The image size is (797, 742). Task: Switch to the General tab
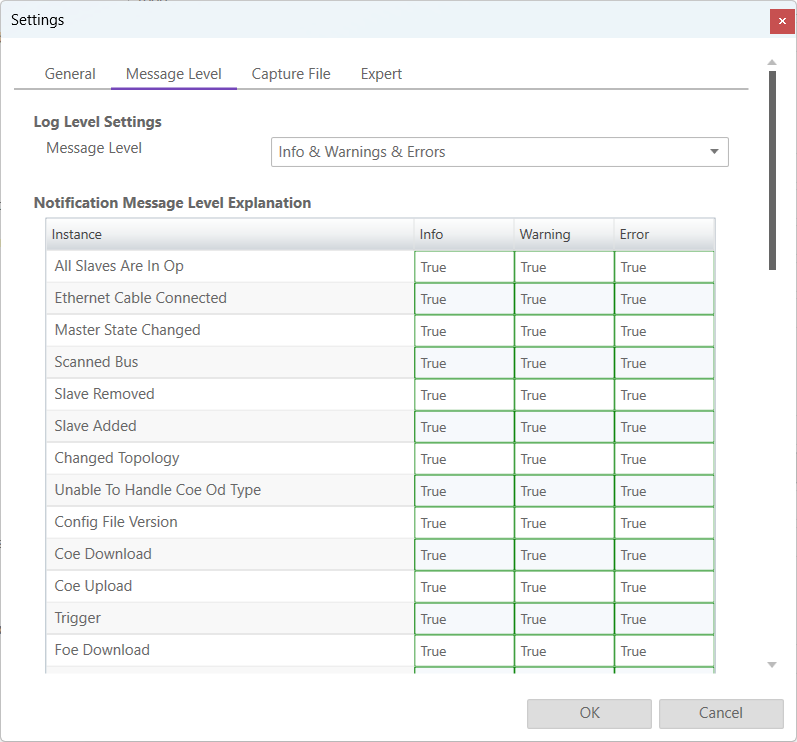[x=70, y=74]
